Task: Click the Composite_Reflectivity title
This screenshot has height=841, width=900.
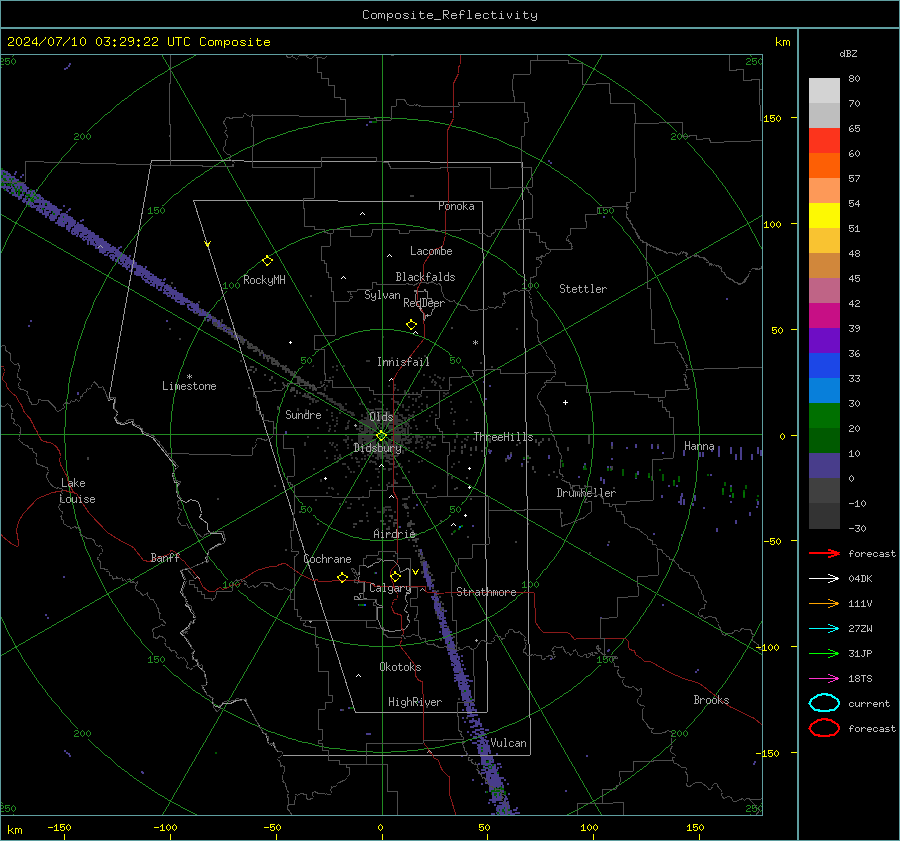Action: [x=450, y=15]
